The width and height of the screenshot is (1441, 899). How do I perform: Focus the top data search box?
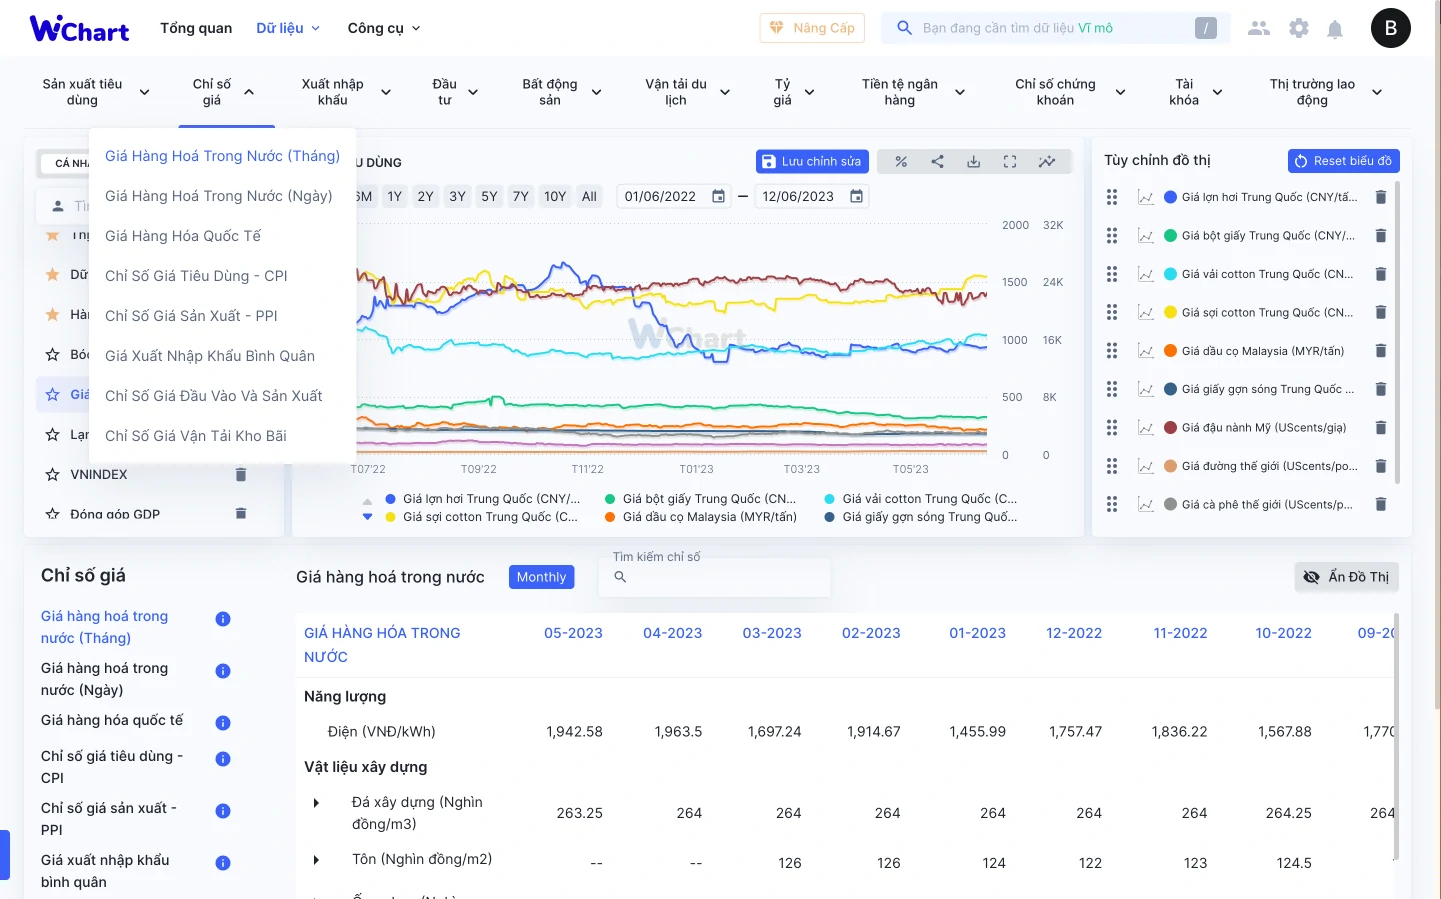pyautogui.click(x=1055, y=28)
